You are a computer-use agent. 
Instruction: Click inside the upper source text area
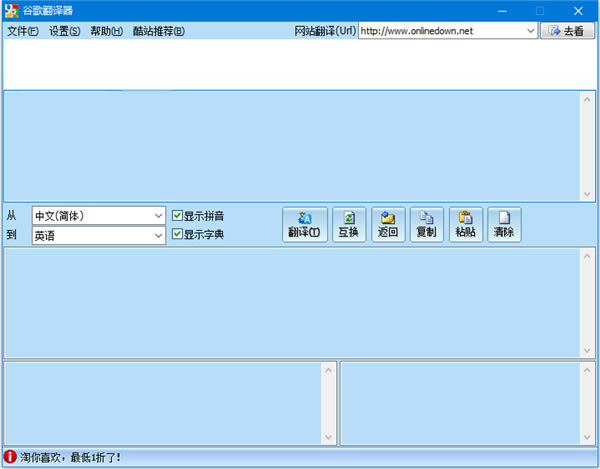(x=292, y=146)
